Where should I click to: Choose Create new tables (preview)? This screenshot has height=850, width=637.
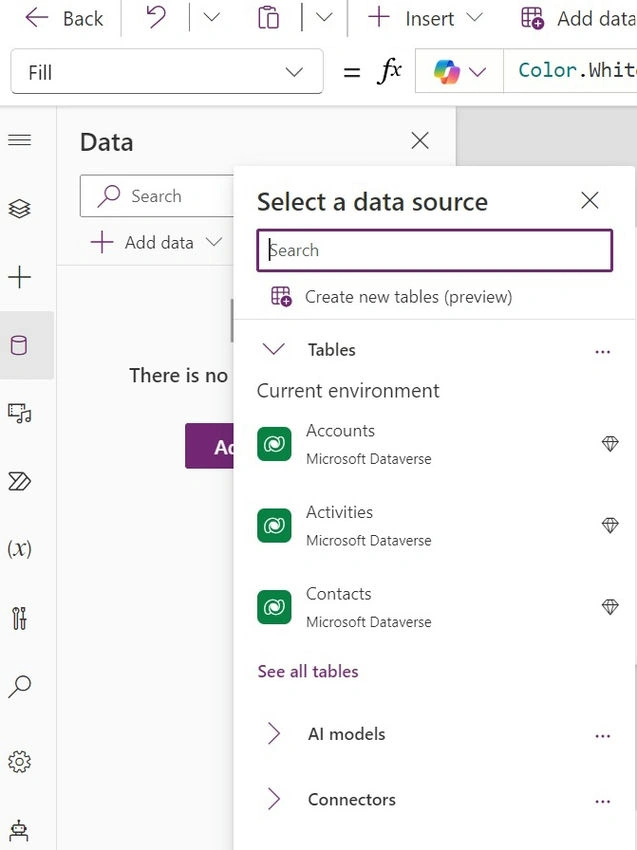click(391, 297)
